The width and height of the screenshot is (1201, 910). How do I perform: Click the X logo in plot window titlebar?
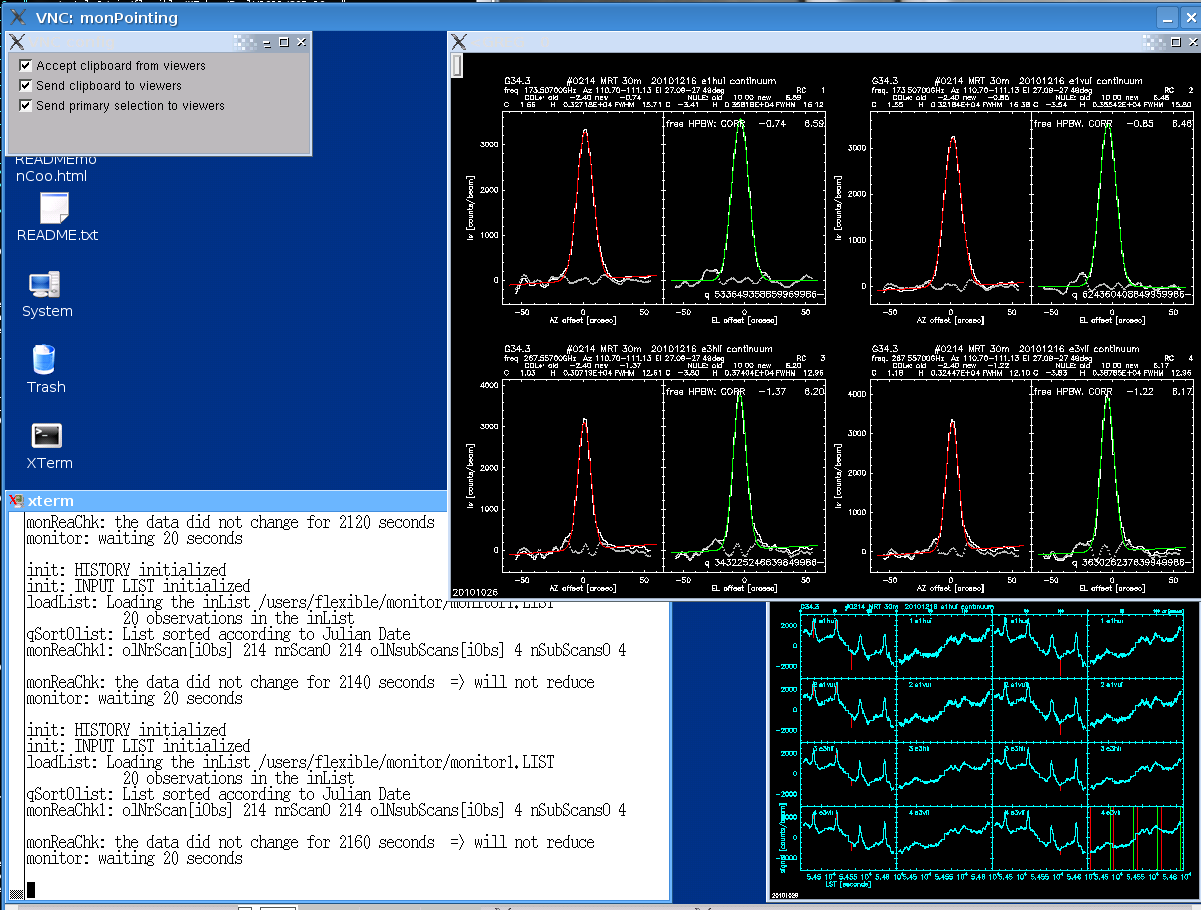pos(459,42)
